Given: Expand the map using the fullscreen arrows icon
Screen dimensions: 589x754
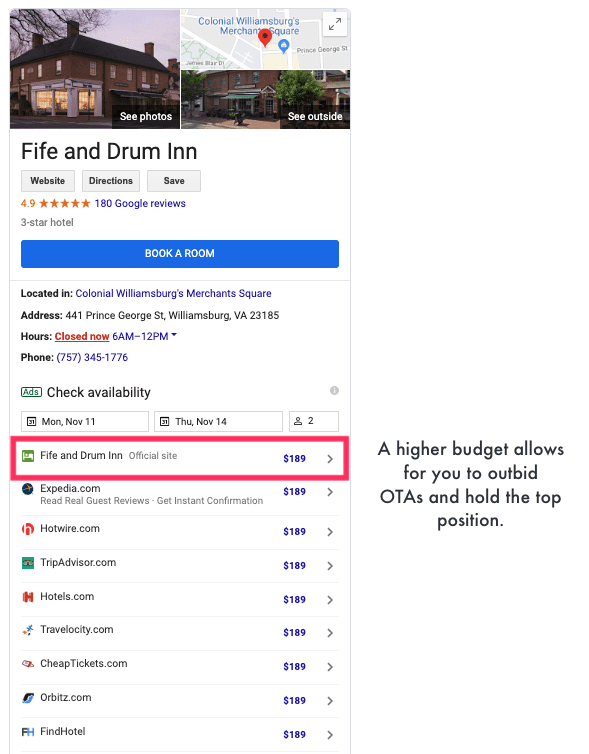Looking at the screenshot, I should [x=335, y=24].
